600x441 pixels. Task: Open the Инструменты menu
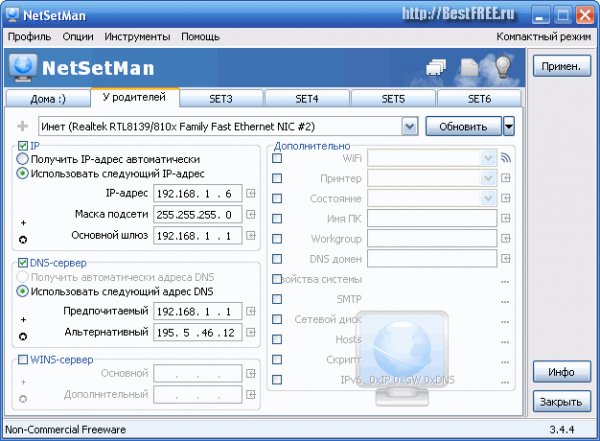pos(137,37)
